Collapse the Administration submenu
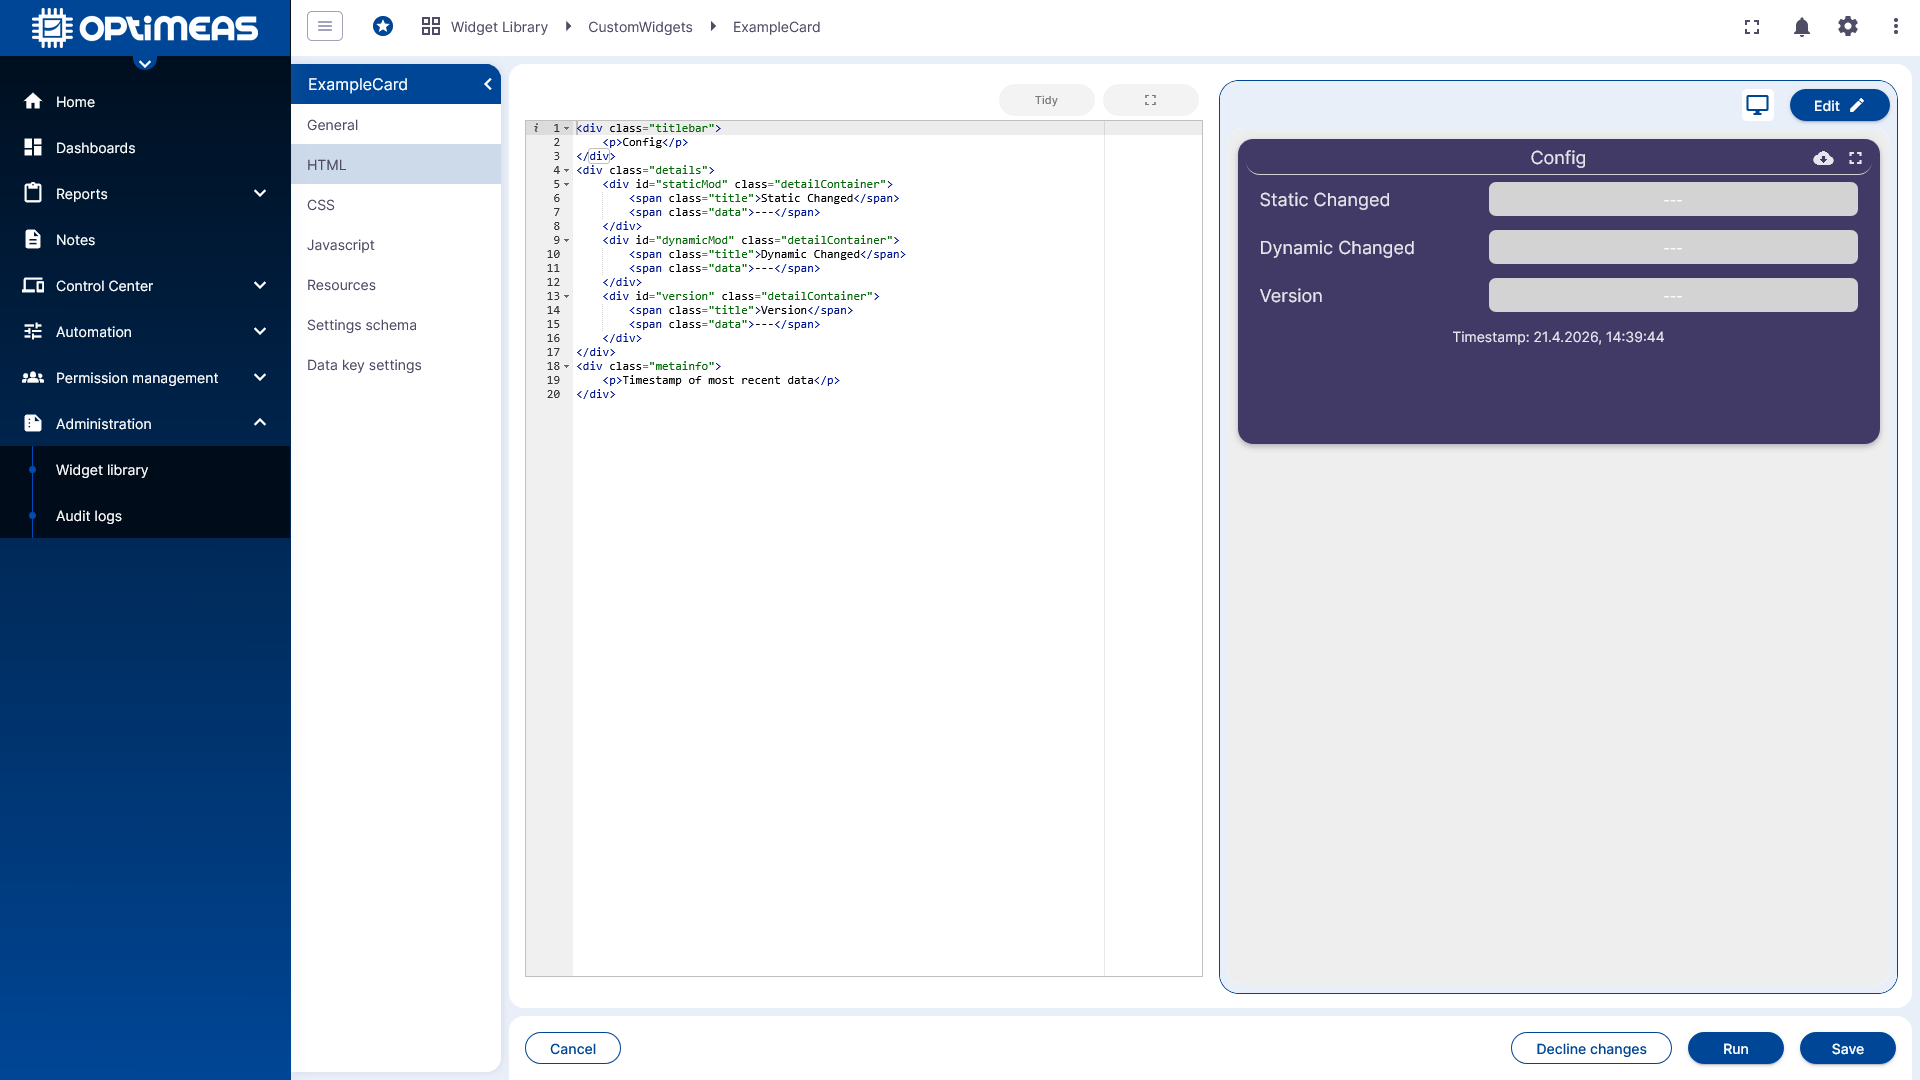Image resolution: width=1920 pixels, height=1080 pixels. 260,423
